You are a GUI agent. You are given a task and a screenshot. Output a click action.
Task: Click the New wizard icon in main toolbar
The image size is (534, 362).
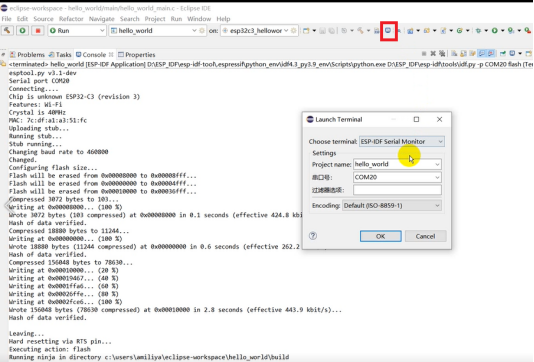tap(306, 31)
